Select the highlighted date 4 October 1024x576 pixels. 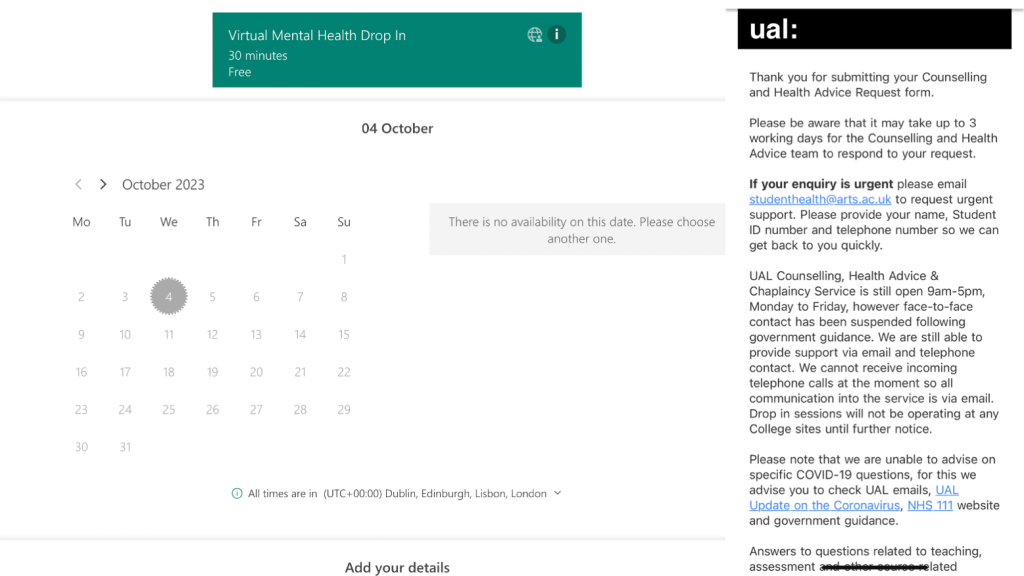click(x=169, y=296)
